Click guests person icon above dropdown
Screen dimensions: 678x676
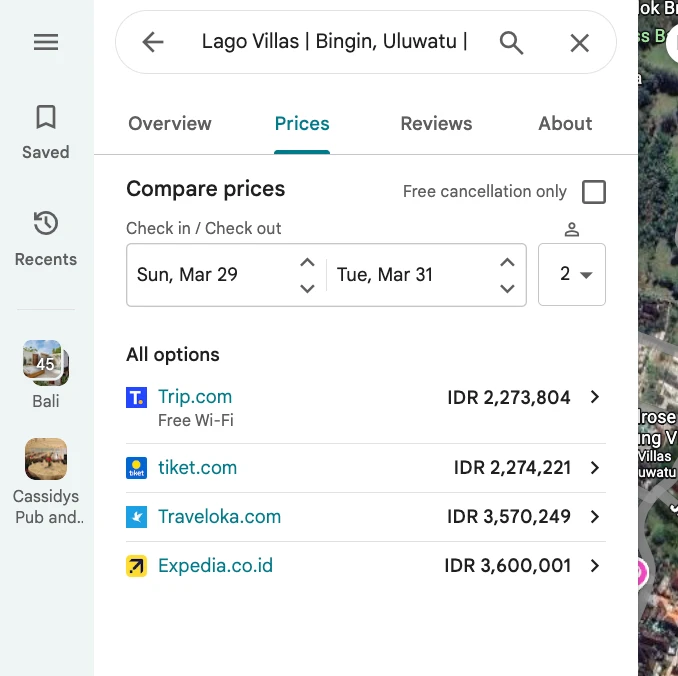(572, 229)
